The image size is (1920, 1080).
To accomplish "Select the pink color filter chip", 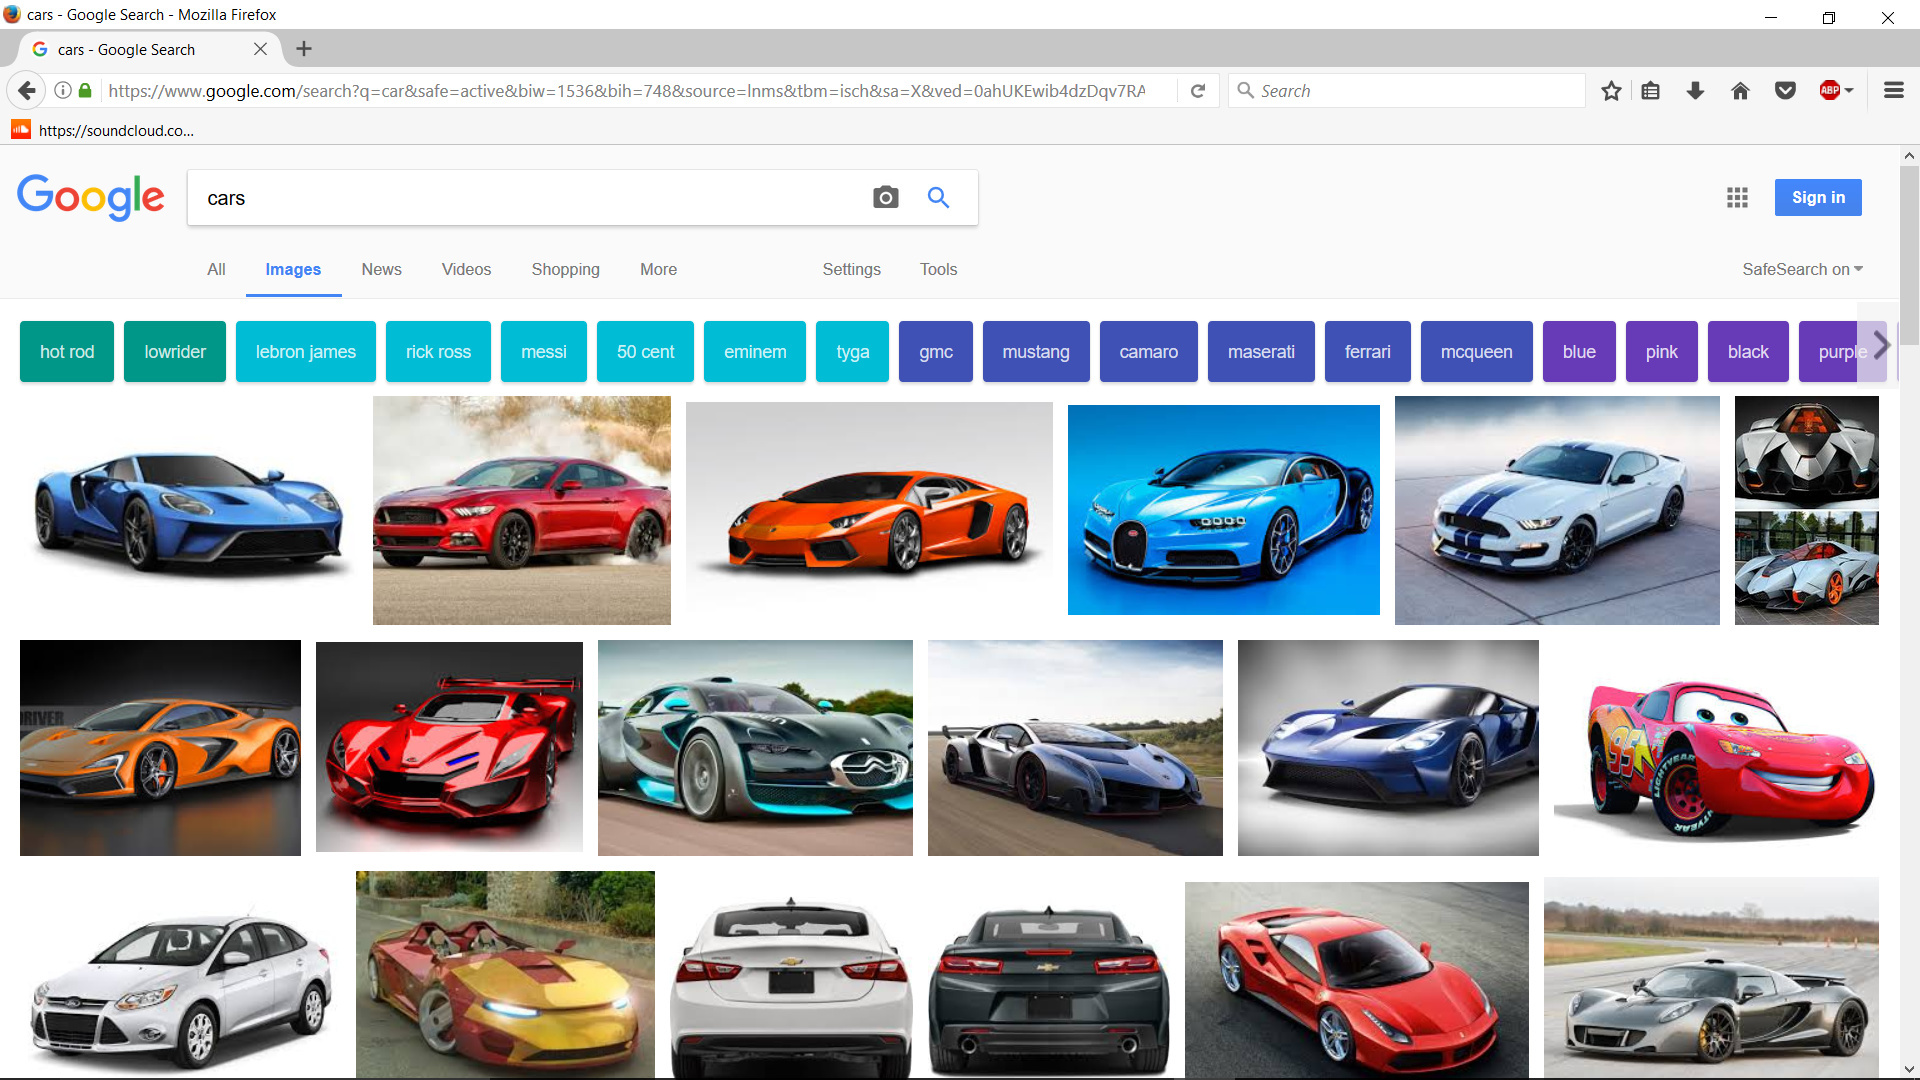I will 1661,352.
